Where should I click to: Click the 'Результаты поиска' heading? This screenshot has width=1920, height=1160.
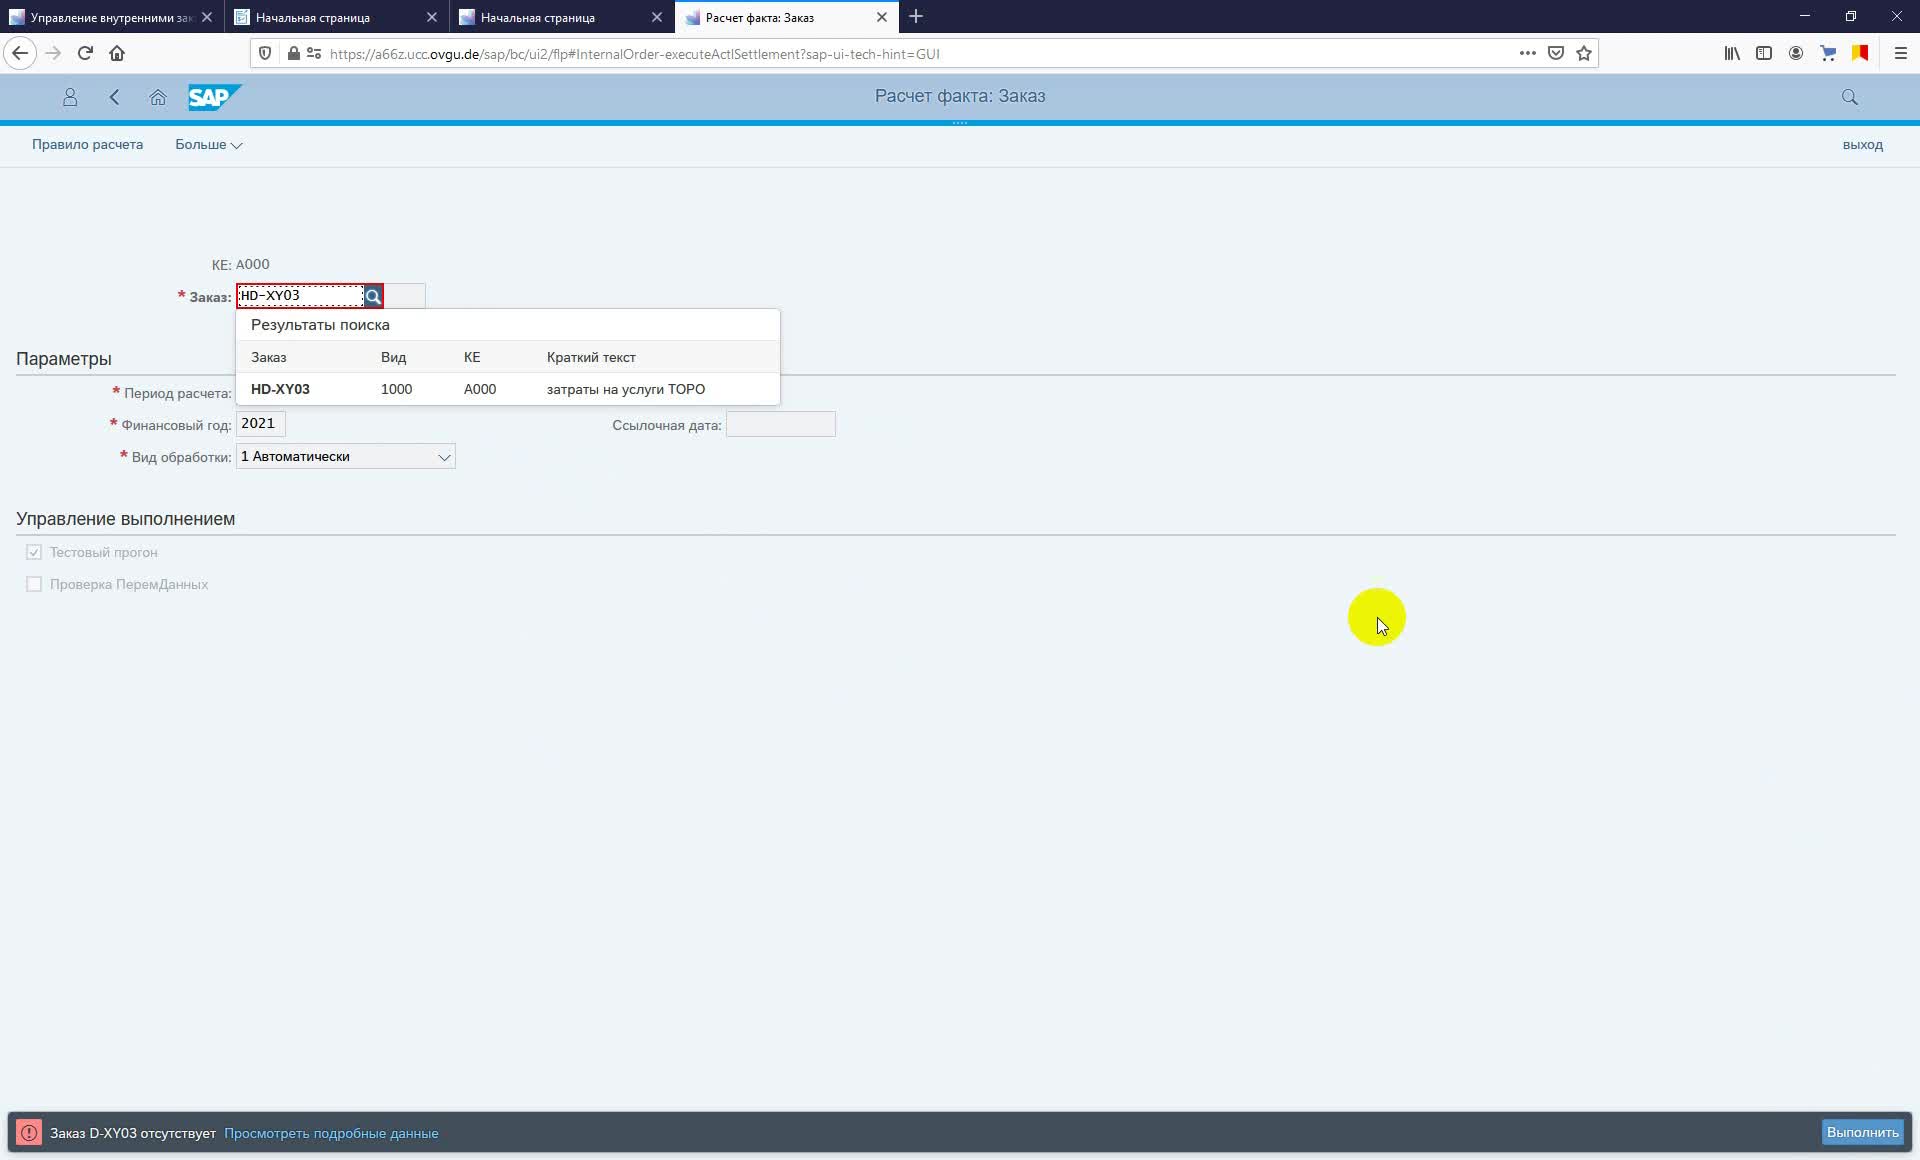coord(320,325)
